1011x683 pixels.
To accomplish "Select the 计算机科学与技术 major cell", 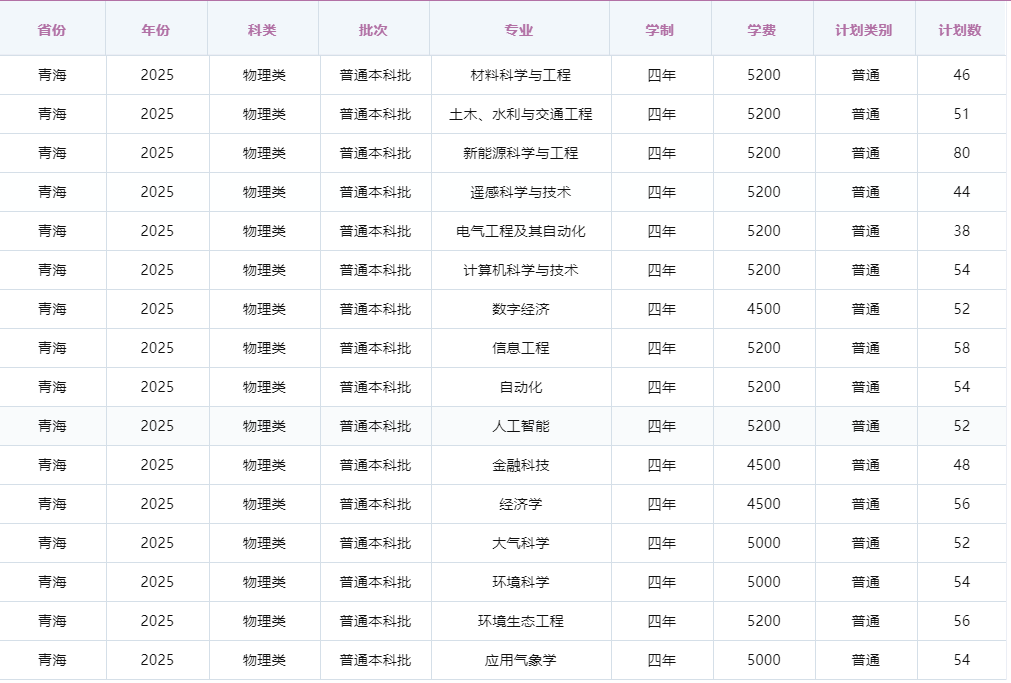I will [520, 270].
